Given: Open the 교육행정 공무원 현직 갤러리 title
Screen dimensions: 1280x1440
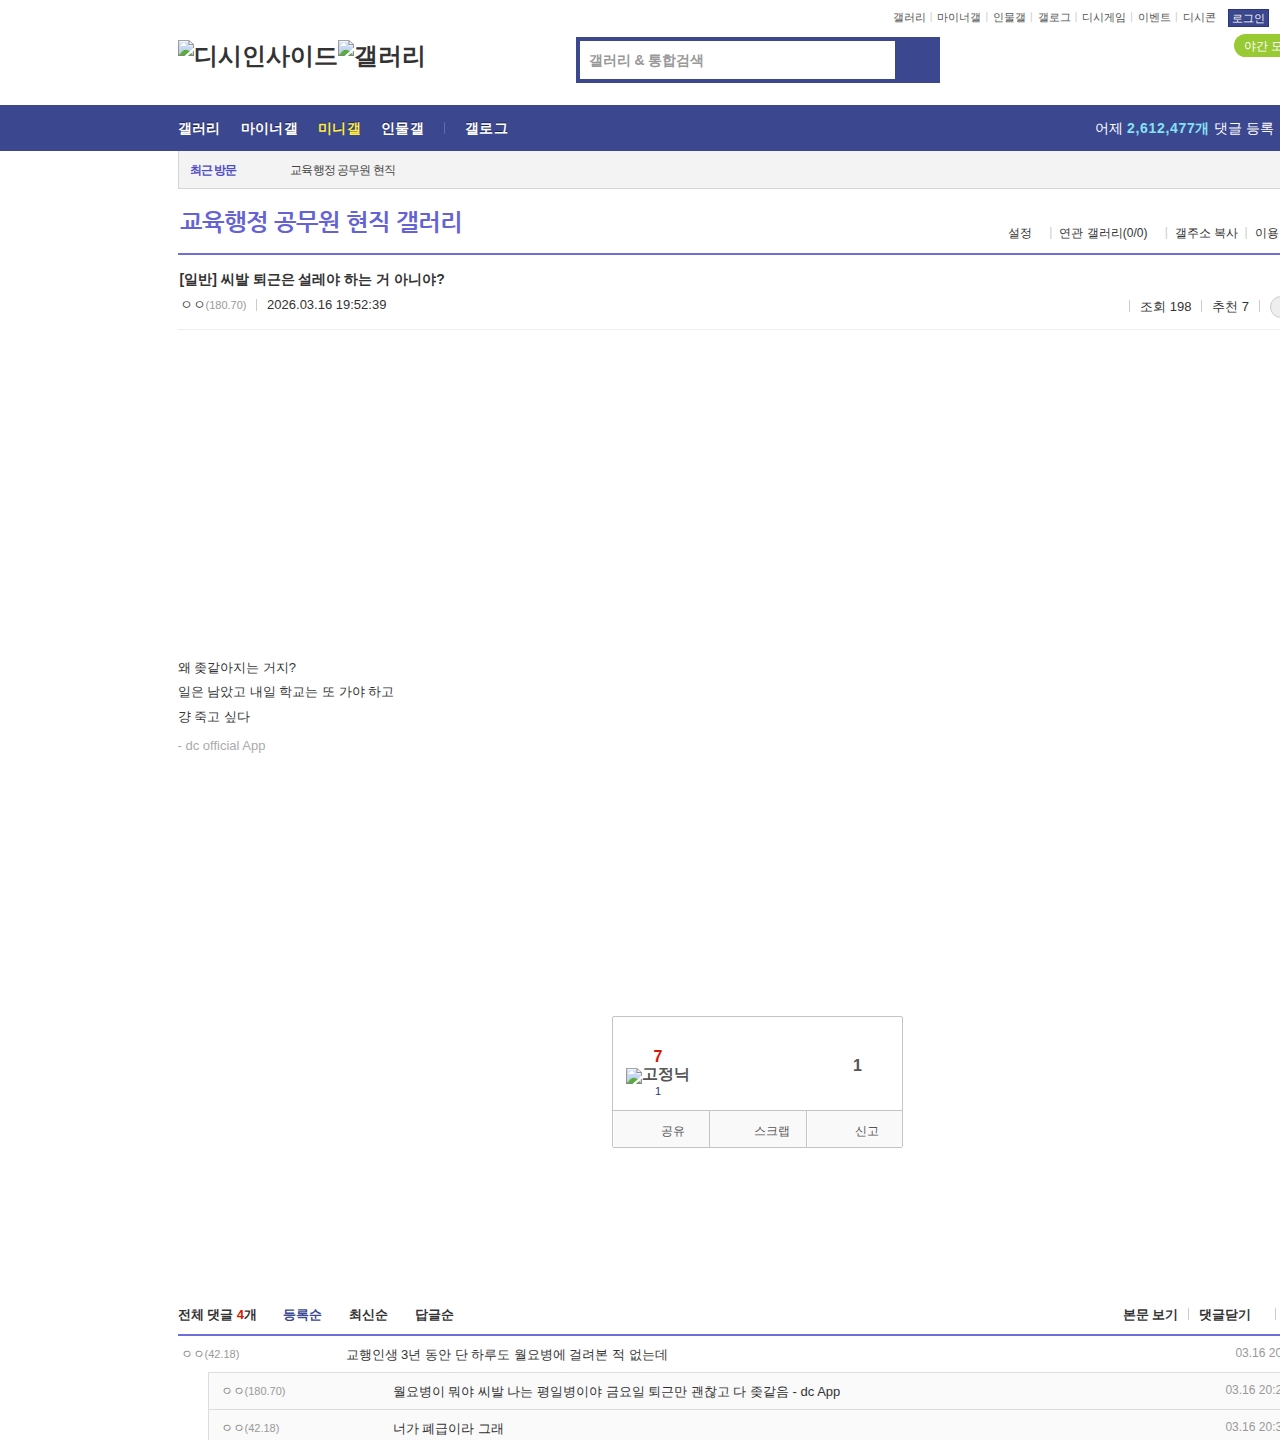Looking at the screenshot, I should (320, 221).
